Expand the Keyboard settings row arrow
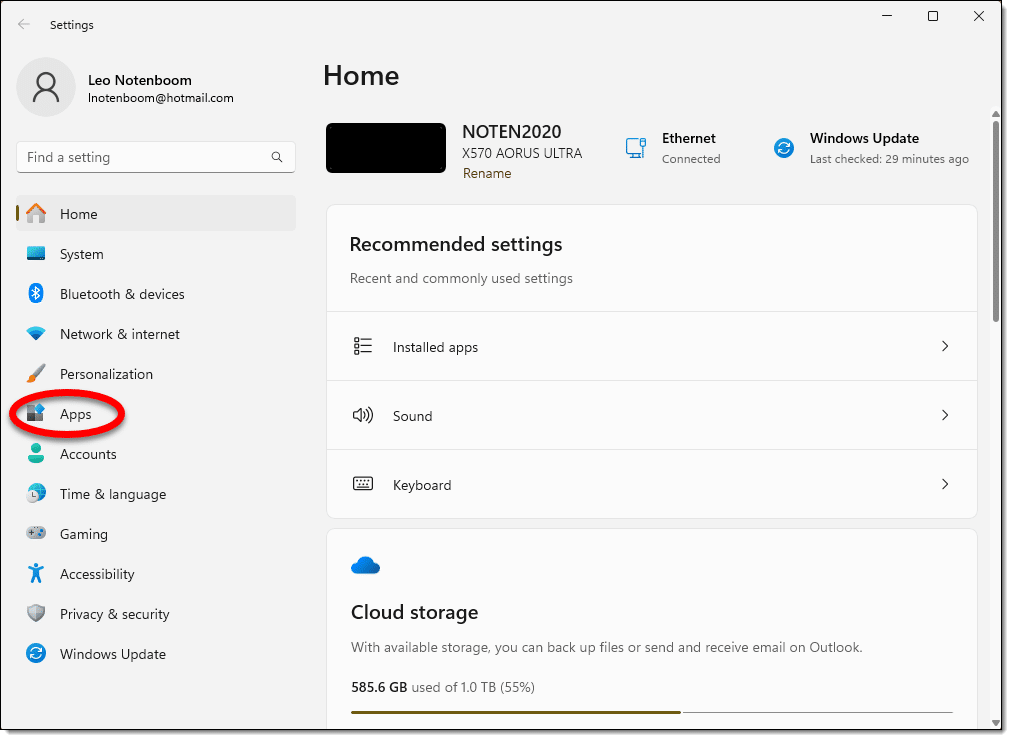1012x740 pixels. [x=945, y=484]
